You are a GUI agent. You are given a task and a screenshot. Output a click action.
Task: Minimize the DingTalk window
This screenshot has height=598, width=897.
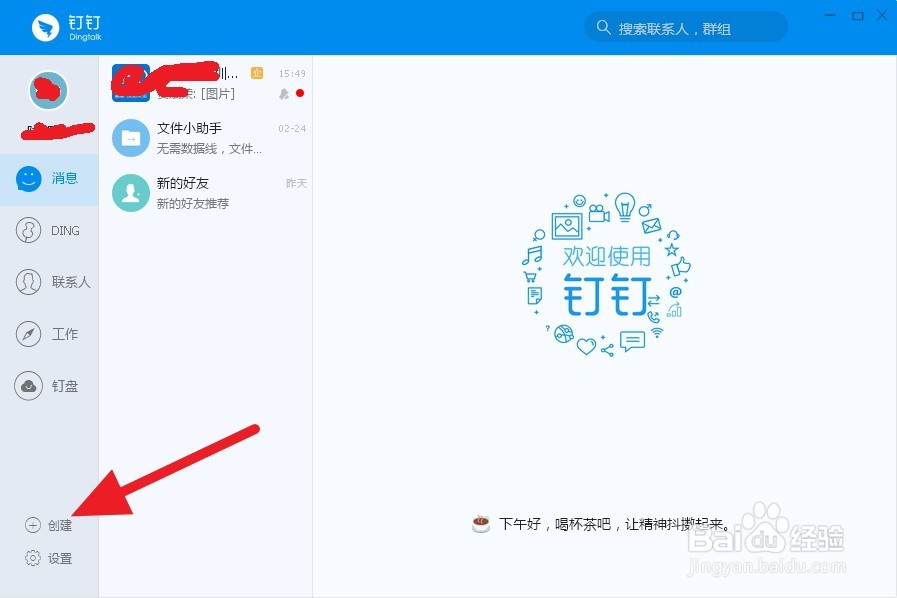tap(830, 15)
